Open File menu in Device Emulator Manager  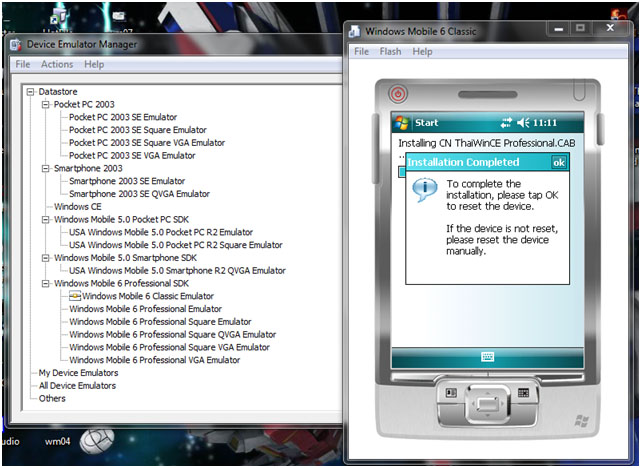(x=23, y=64)
